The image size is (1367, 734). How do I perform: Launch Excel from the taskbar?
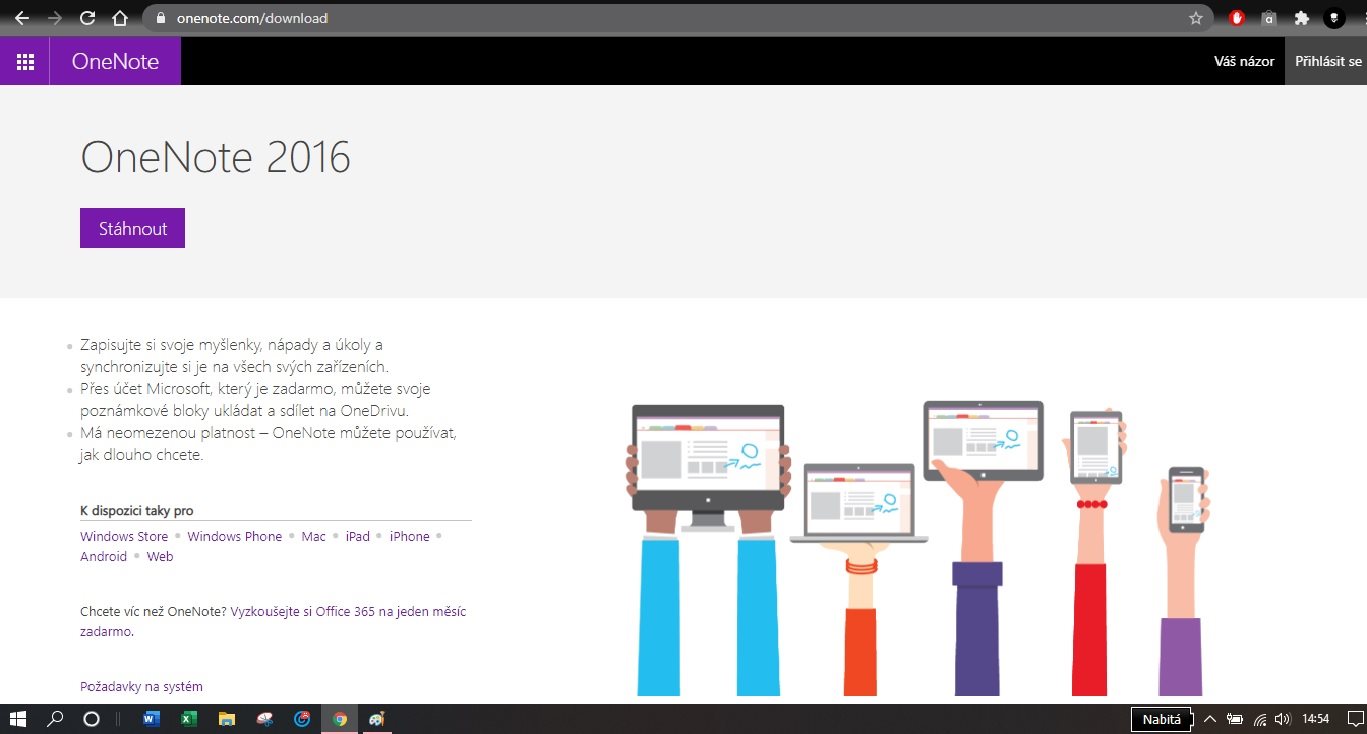[x=188, y=719]
